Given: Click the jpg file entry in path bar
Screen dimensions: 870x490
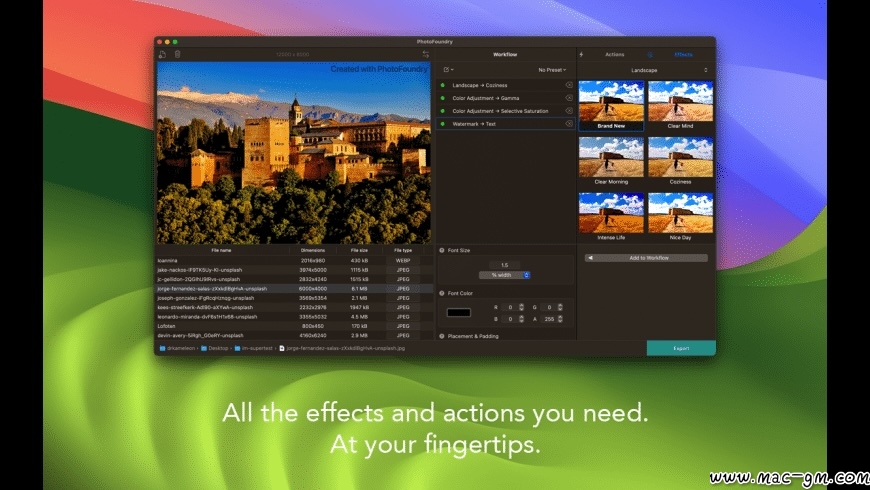Looking at the screenshot, I should click(342, 348).
